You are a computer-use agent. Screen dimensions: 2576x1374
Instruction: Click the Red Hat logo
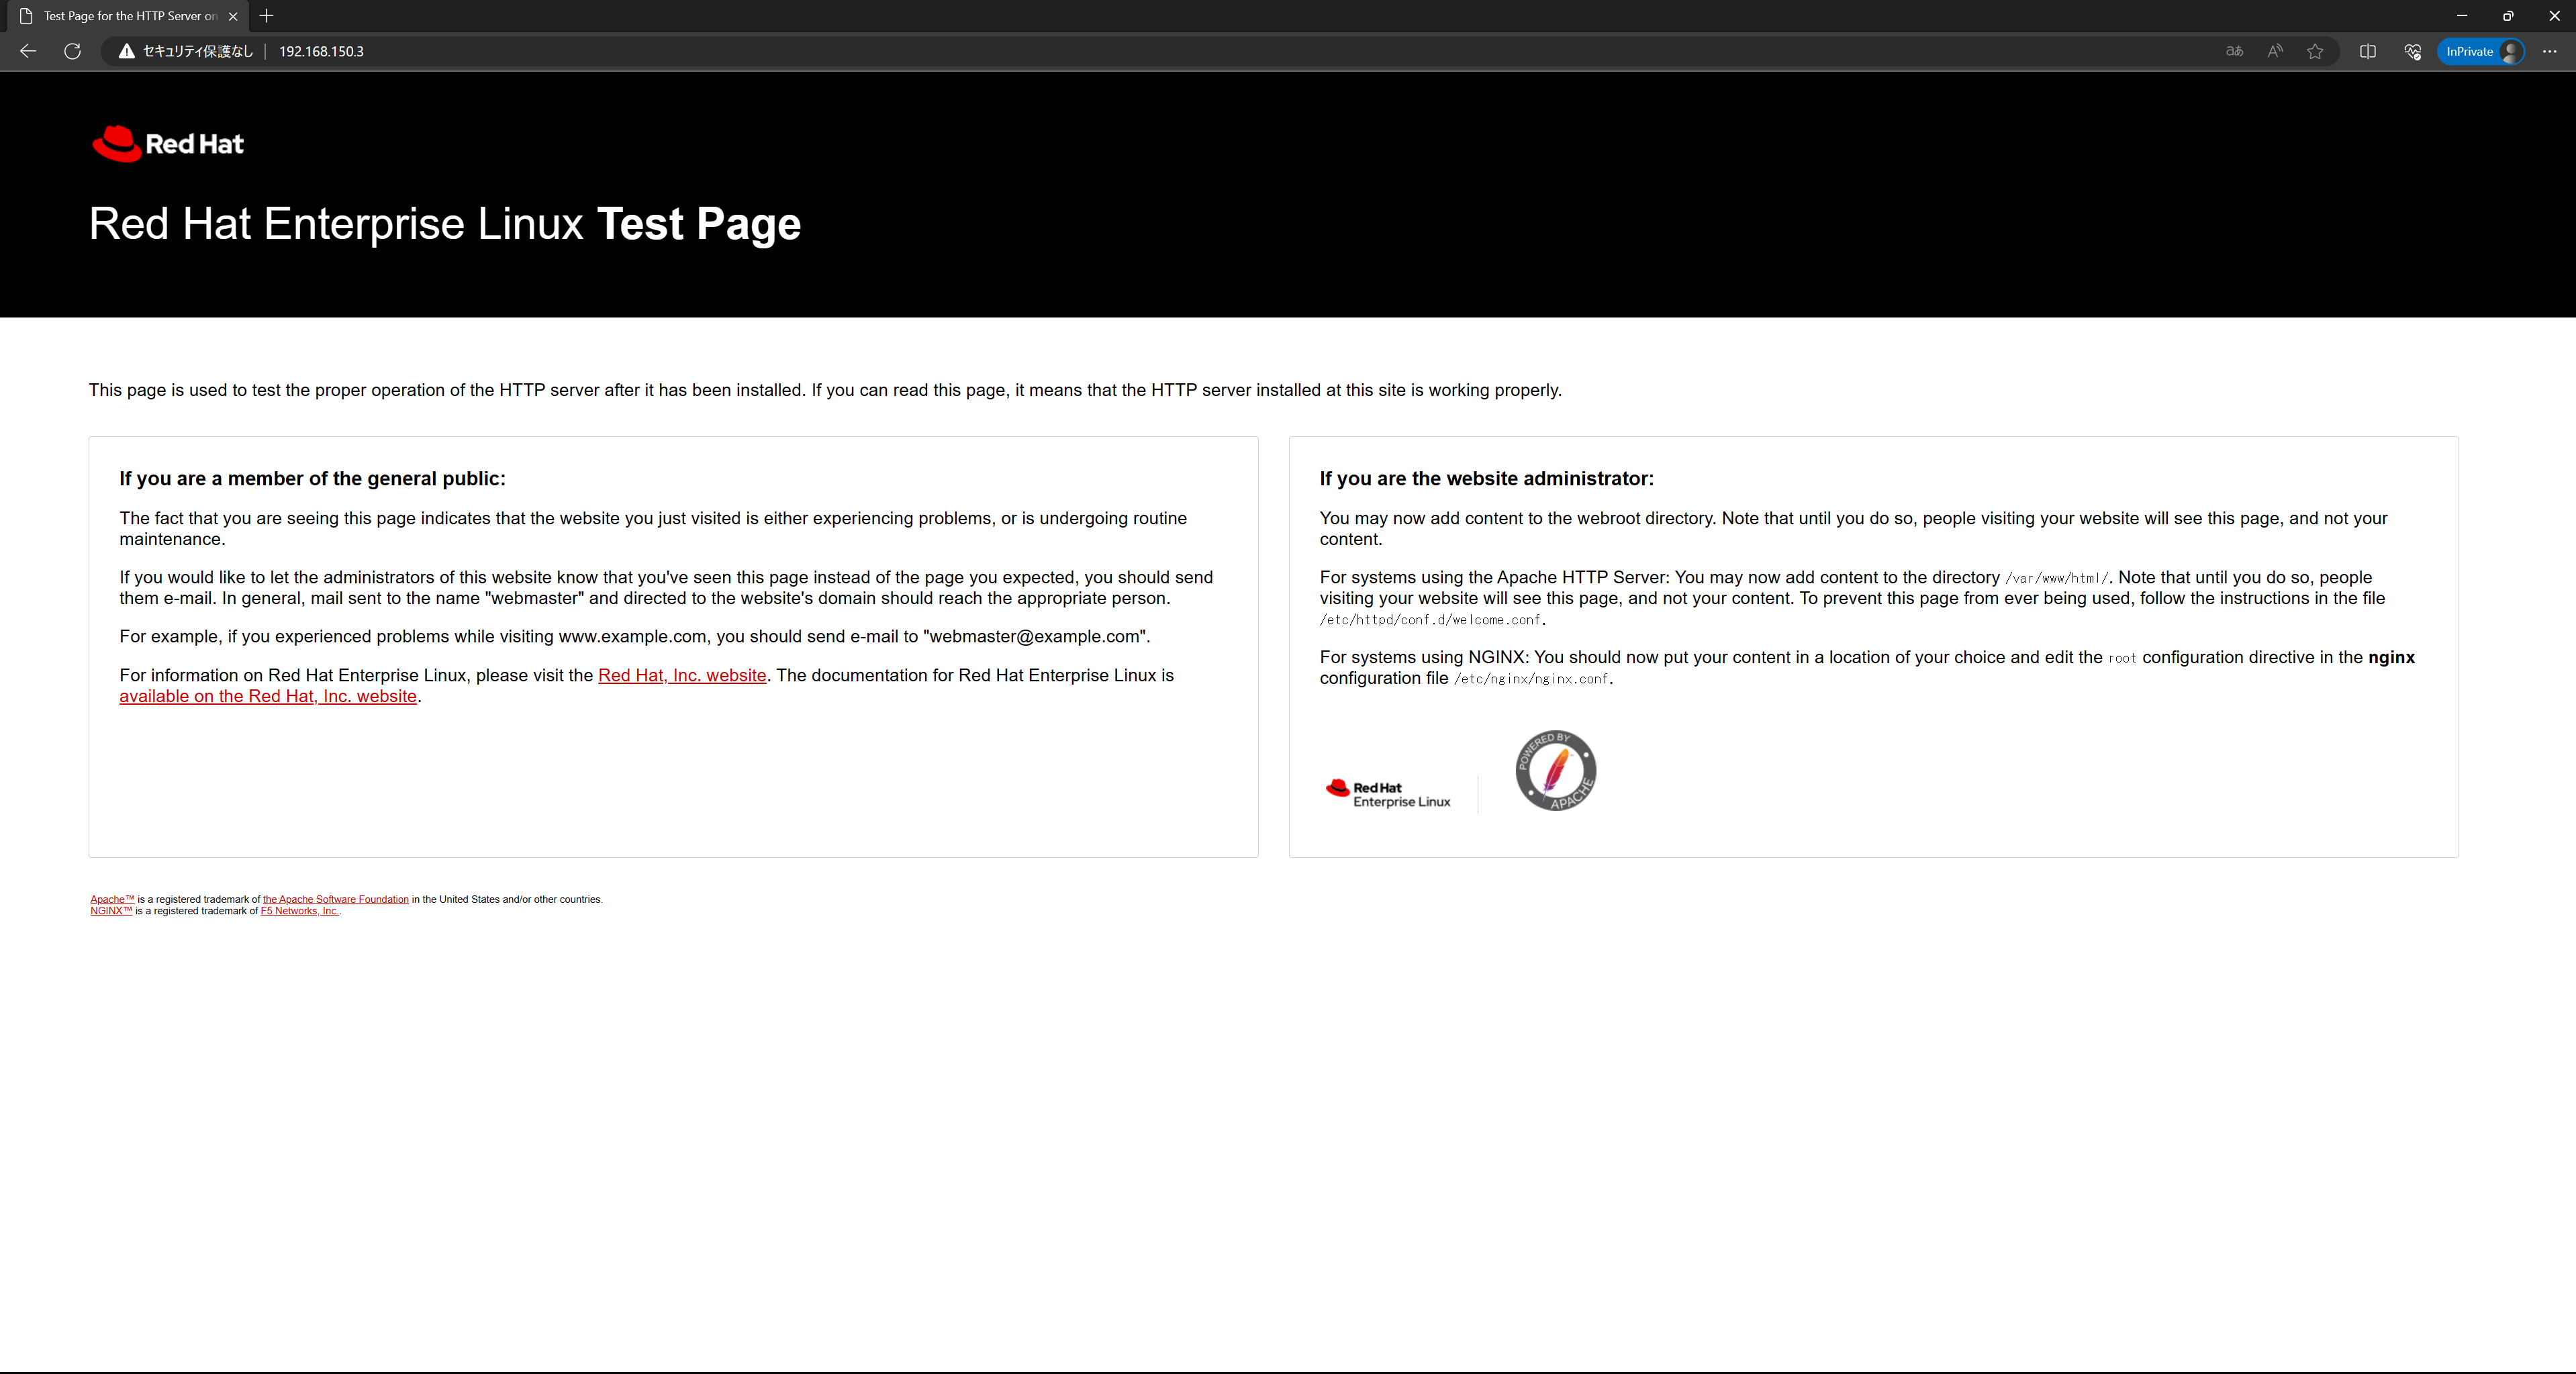tap(167, 143)
